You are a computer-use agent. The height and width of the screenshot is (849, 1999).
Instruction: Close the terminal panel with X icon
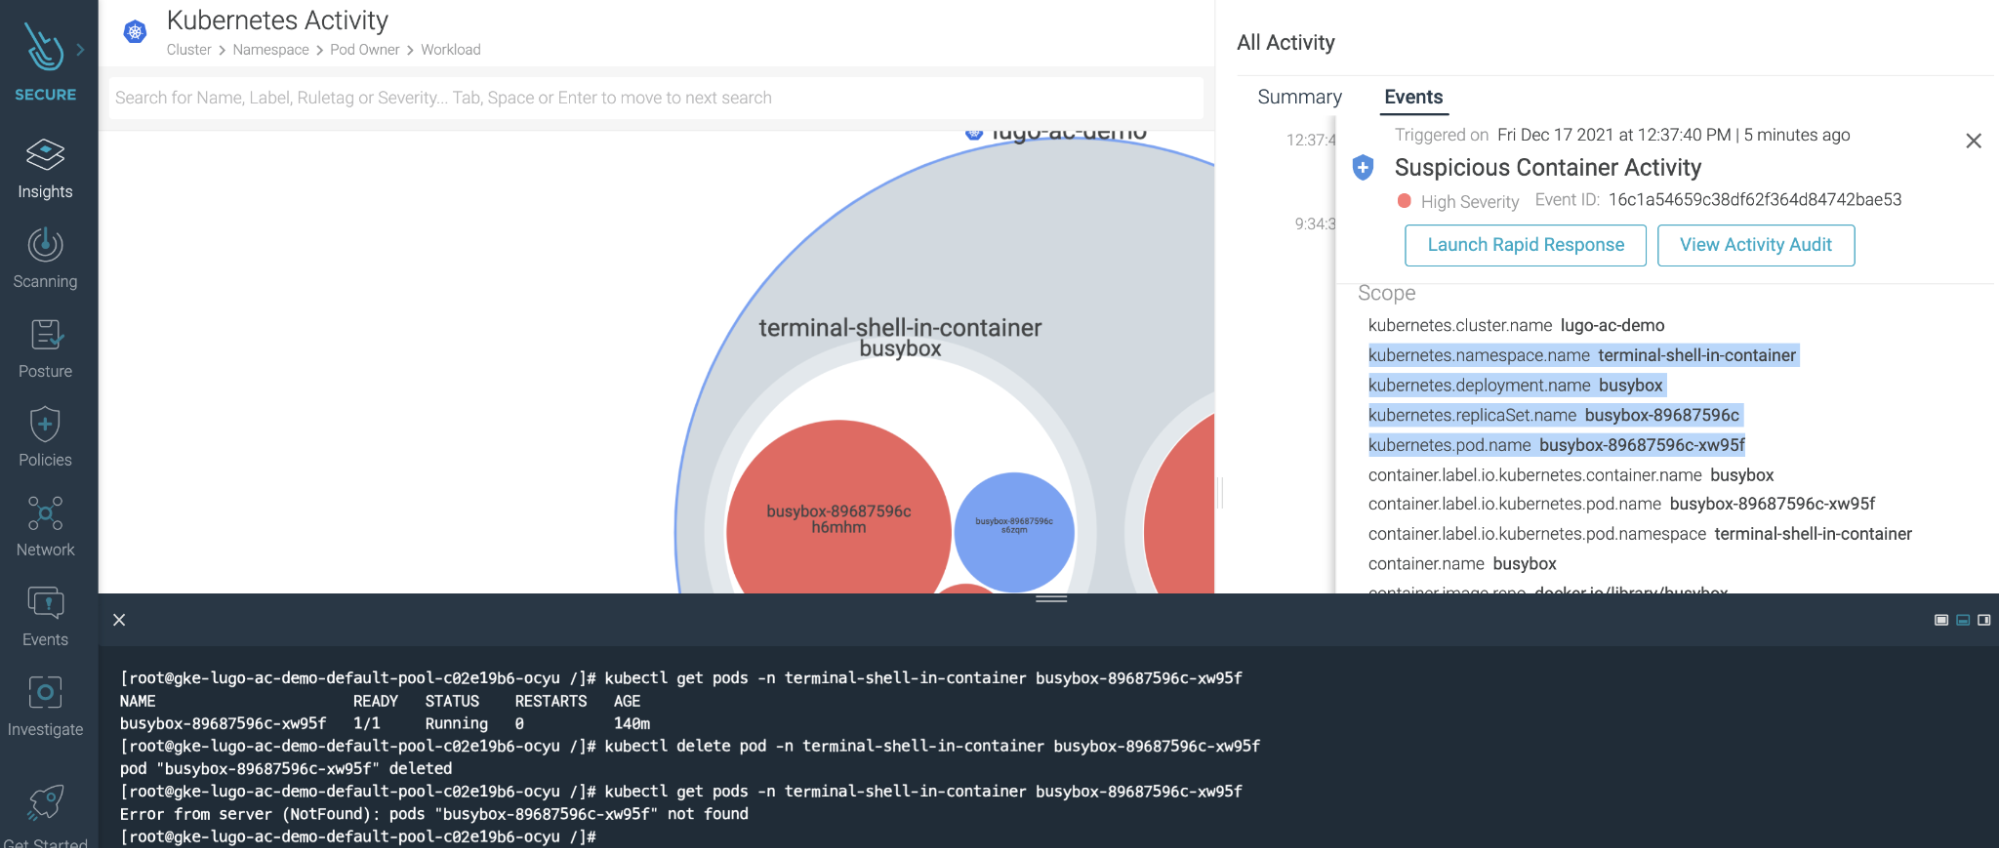pos(119,620)
